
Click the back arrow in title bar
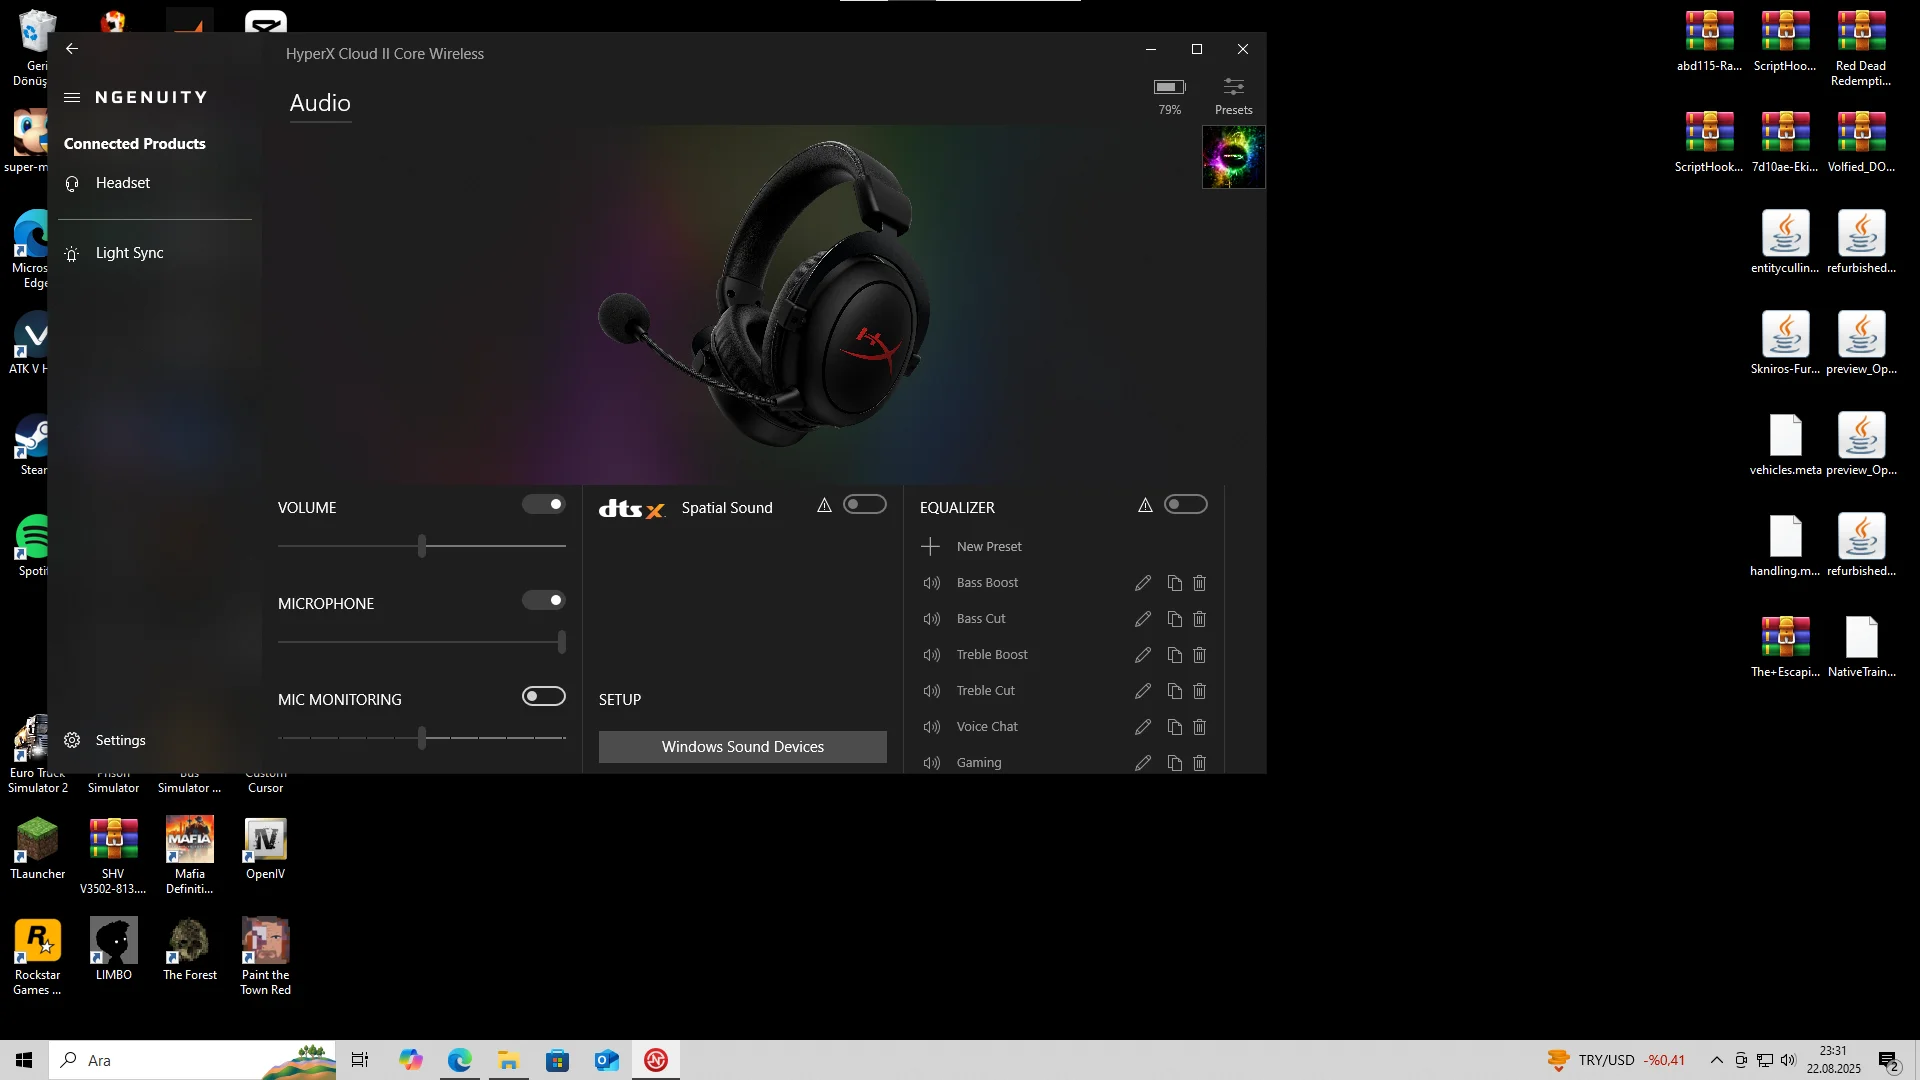point(72,49)
